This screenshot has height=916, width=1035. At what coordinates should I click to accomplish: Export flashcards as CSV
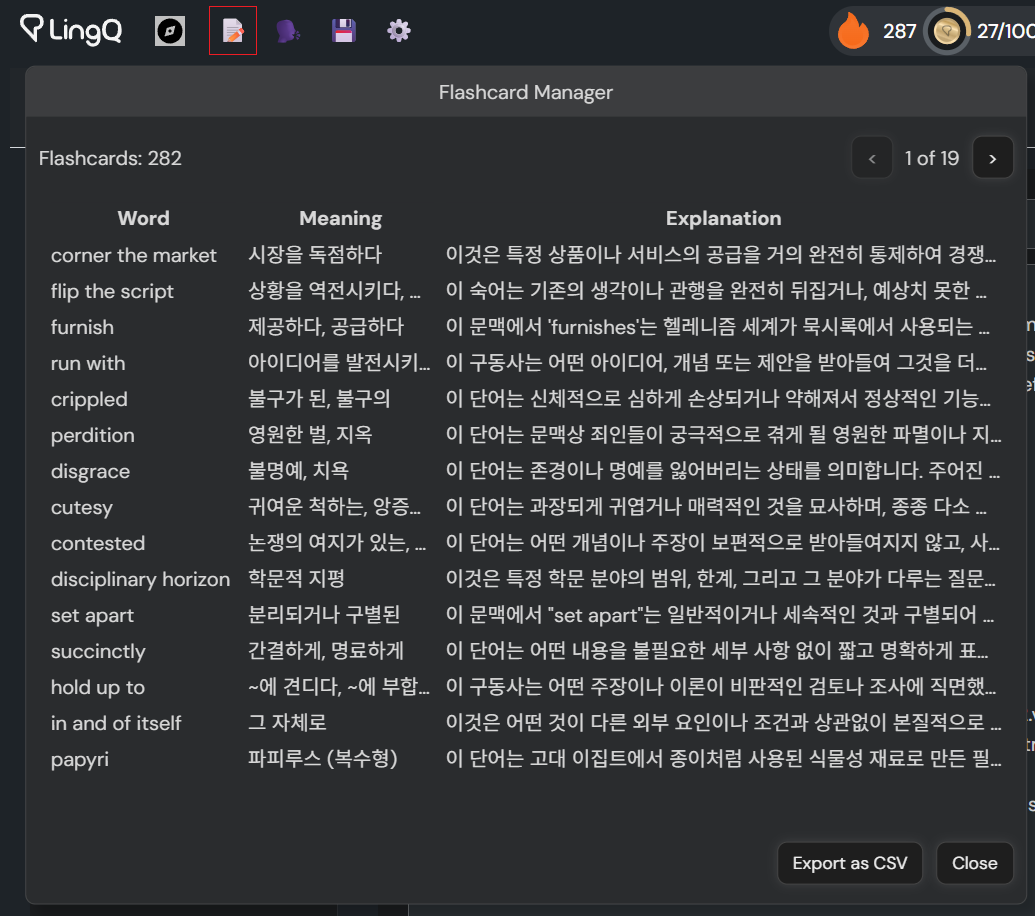850,863
